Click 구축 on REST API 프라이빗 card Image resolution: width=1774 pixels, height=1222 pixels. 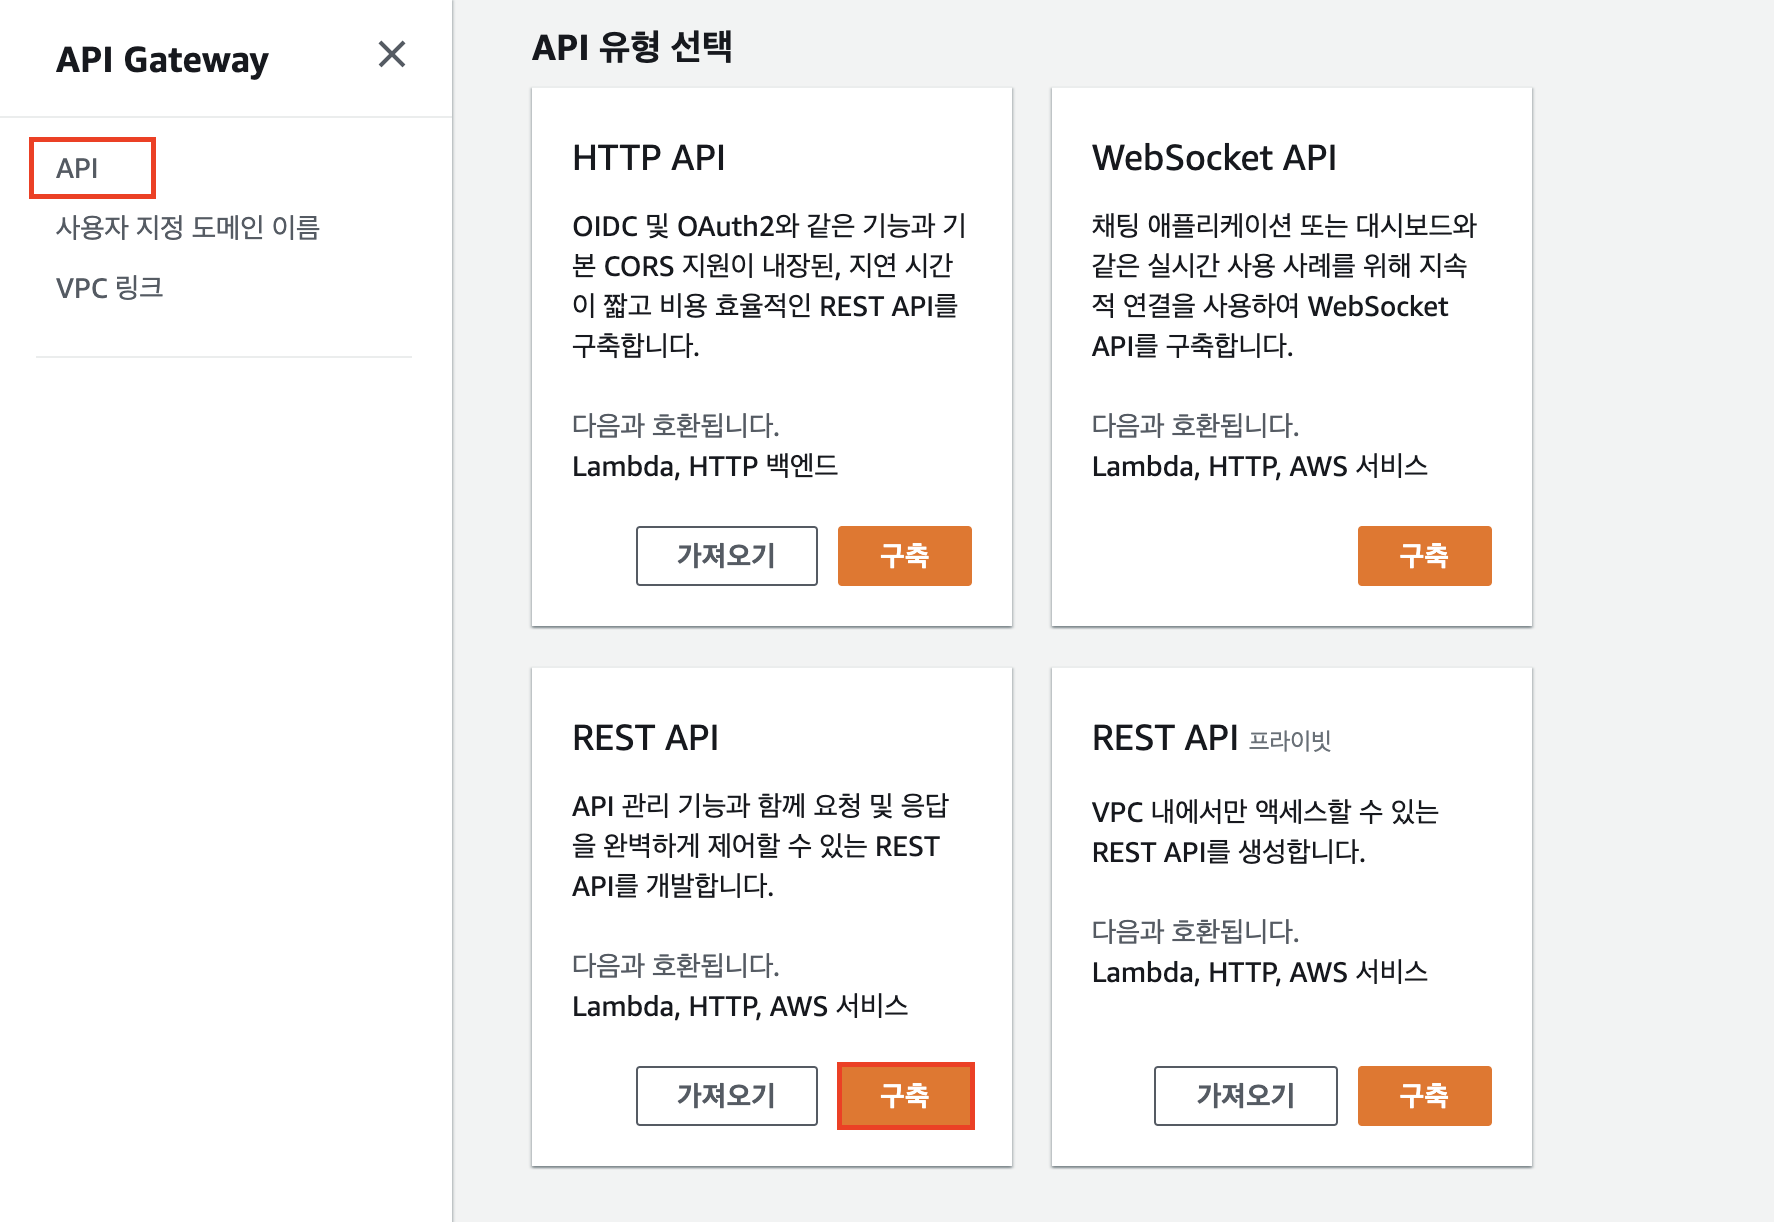click(x=1425, y=1096)
